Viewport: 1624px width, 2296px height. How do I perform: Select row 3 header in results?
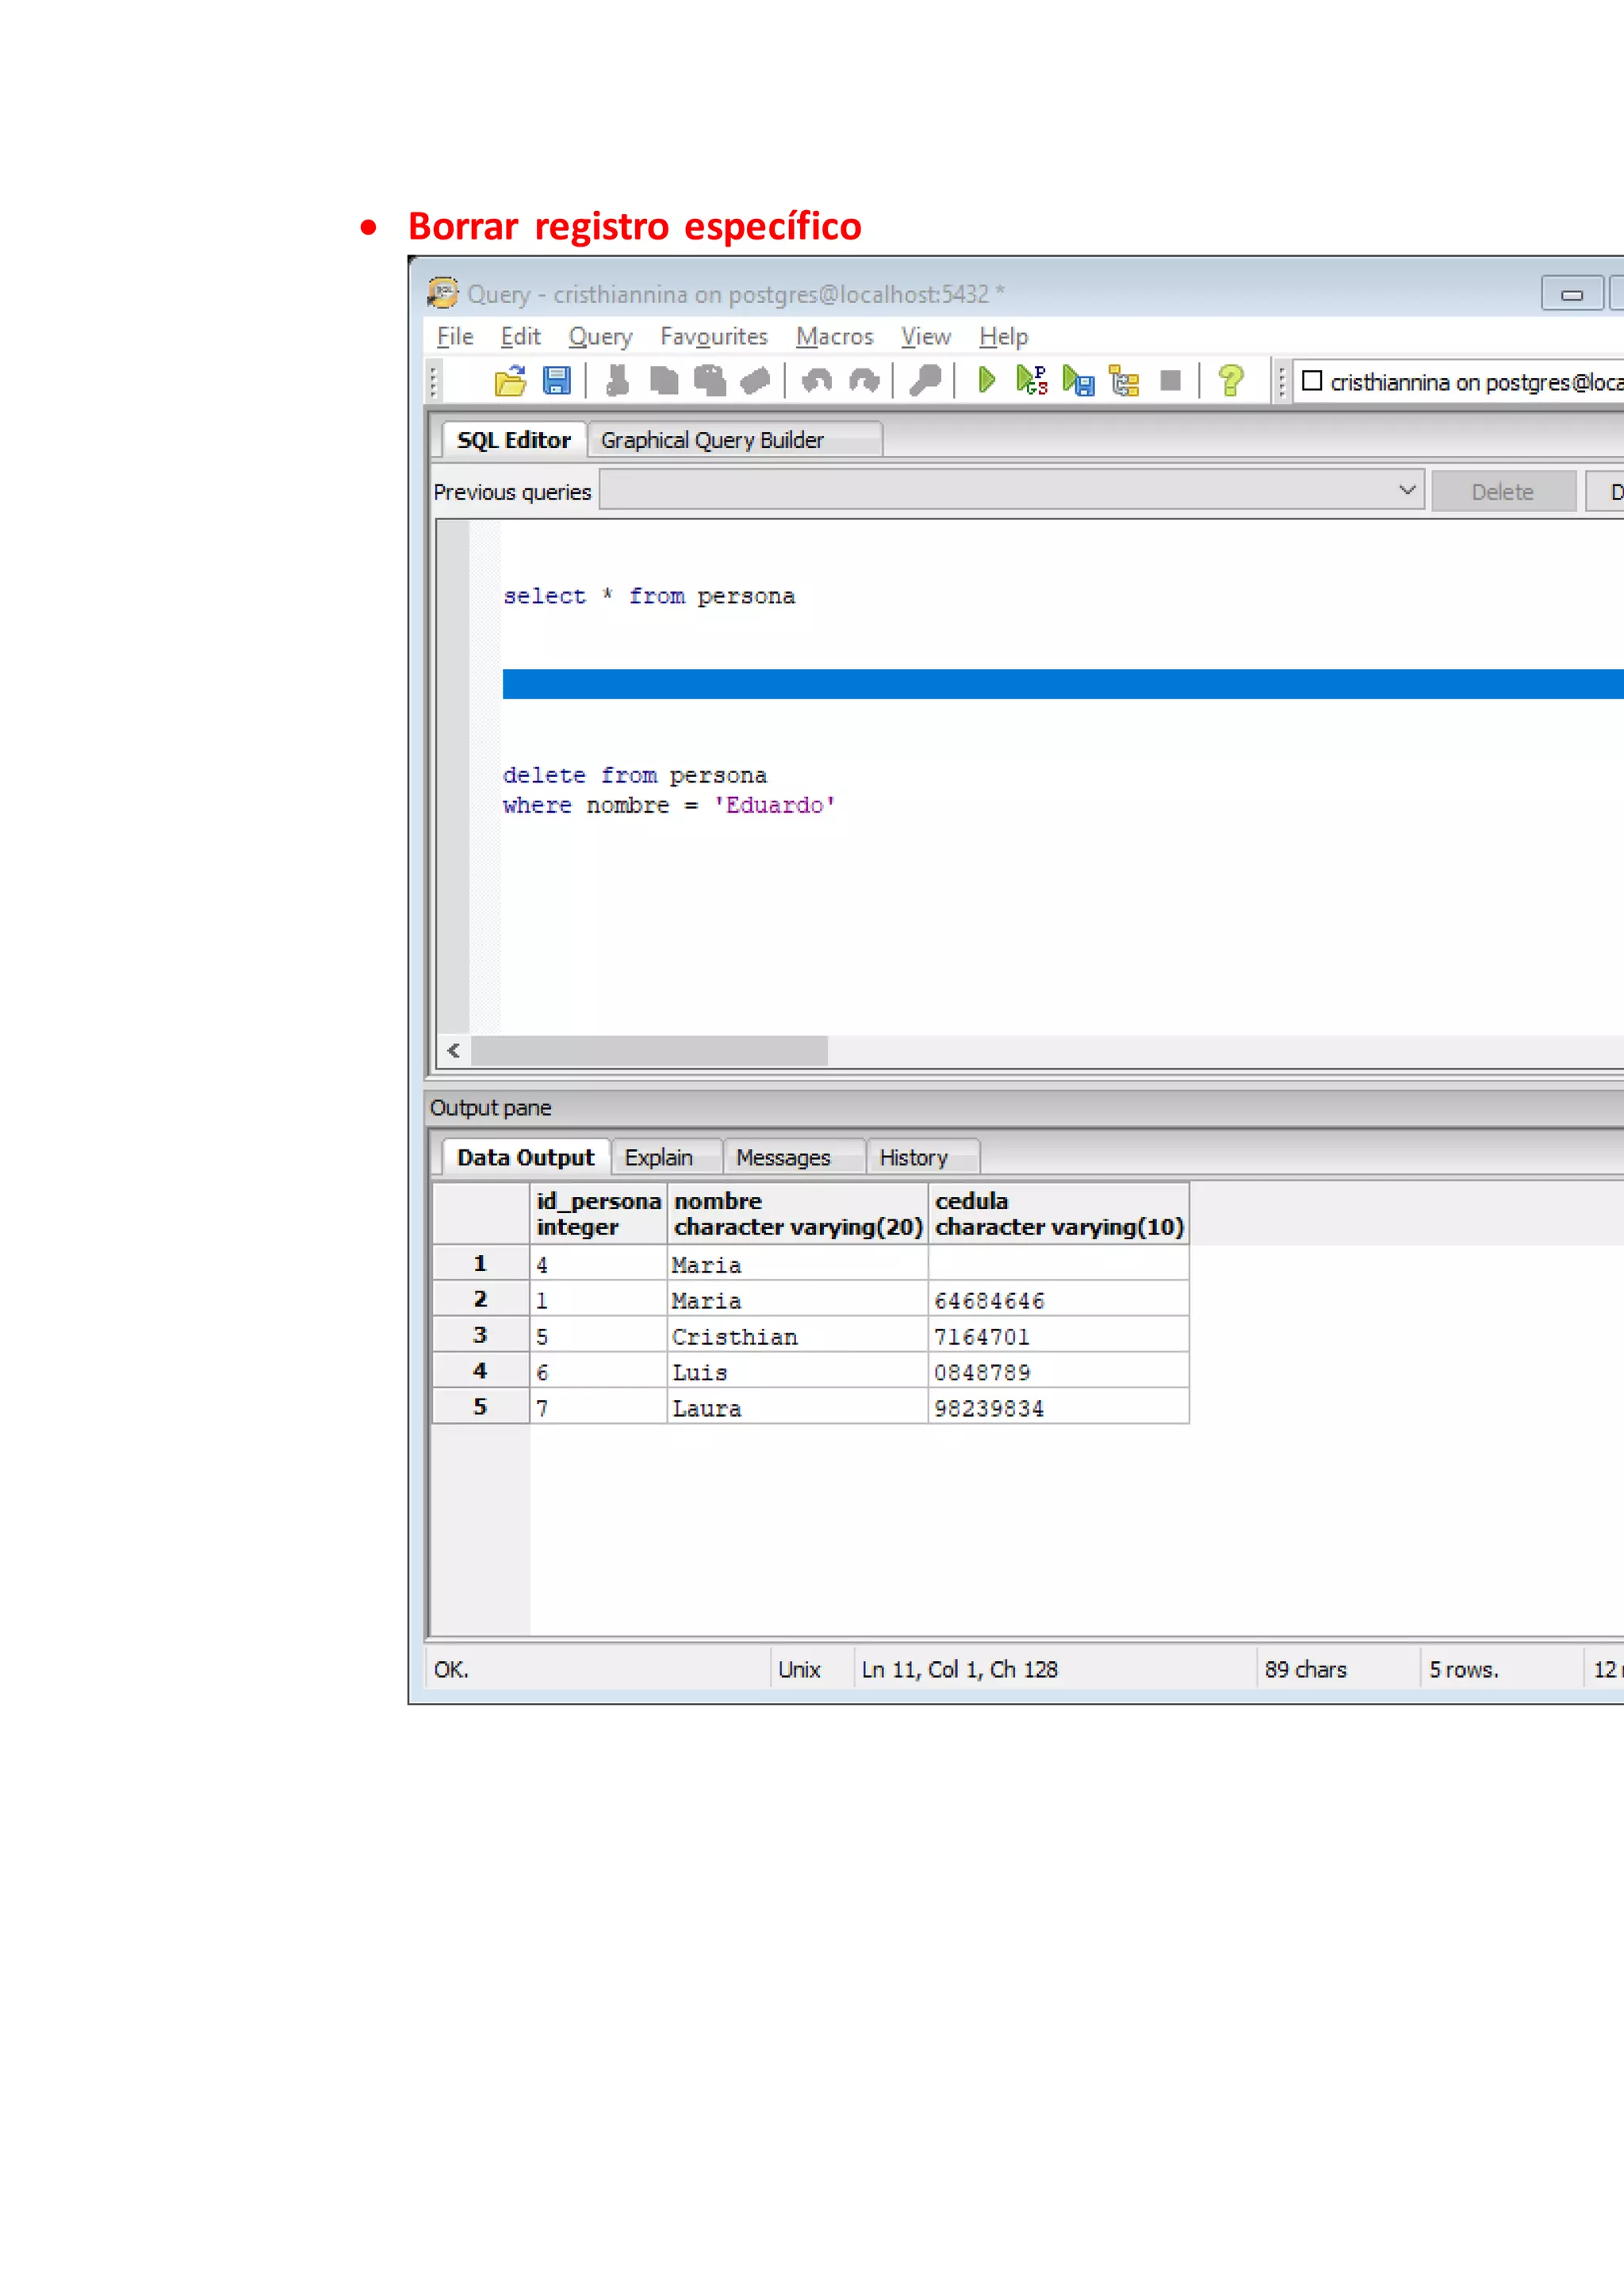pos(480,1335)
